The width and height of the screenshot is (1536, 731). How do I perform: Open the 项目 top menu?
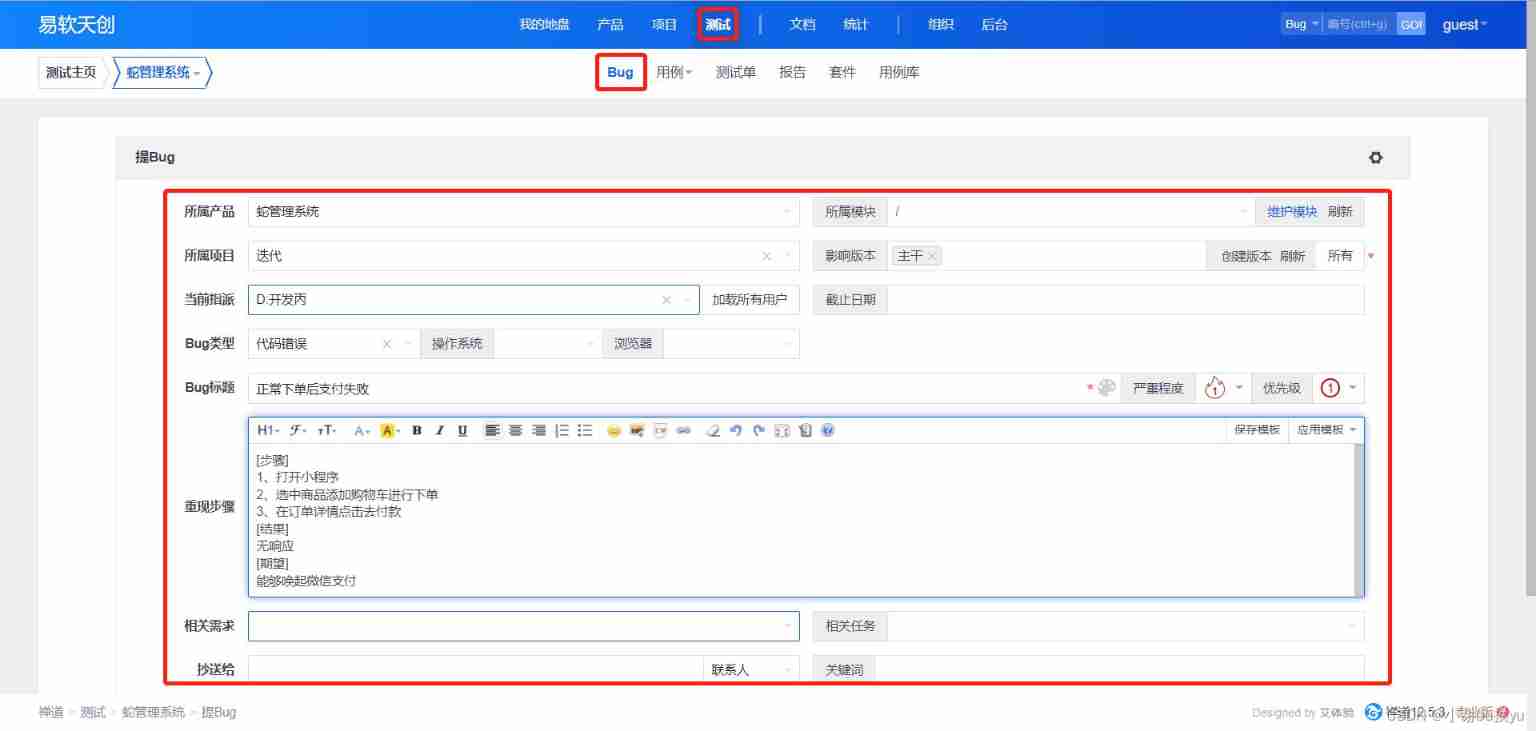pos(664,25)
